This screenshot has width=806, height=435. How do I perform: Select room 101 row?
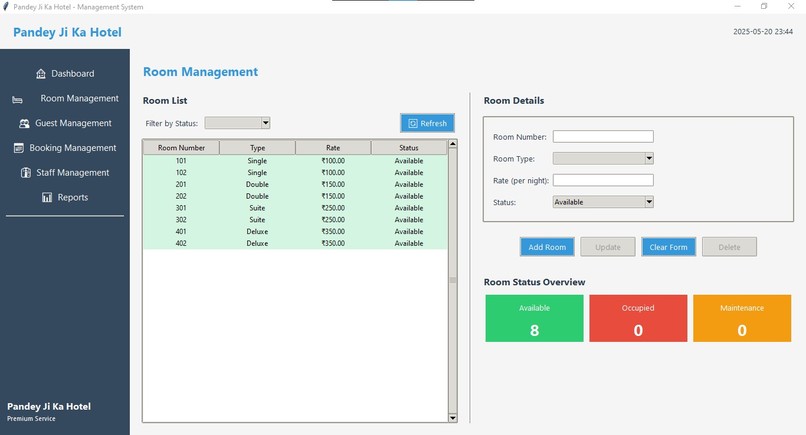pos(295,161)
